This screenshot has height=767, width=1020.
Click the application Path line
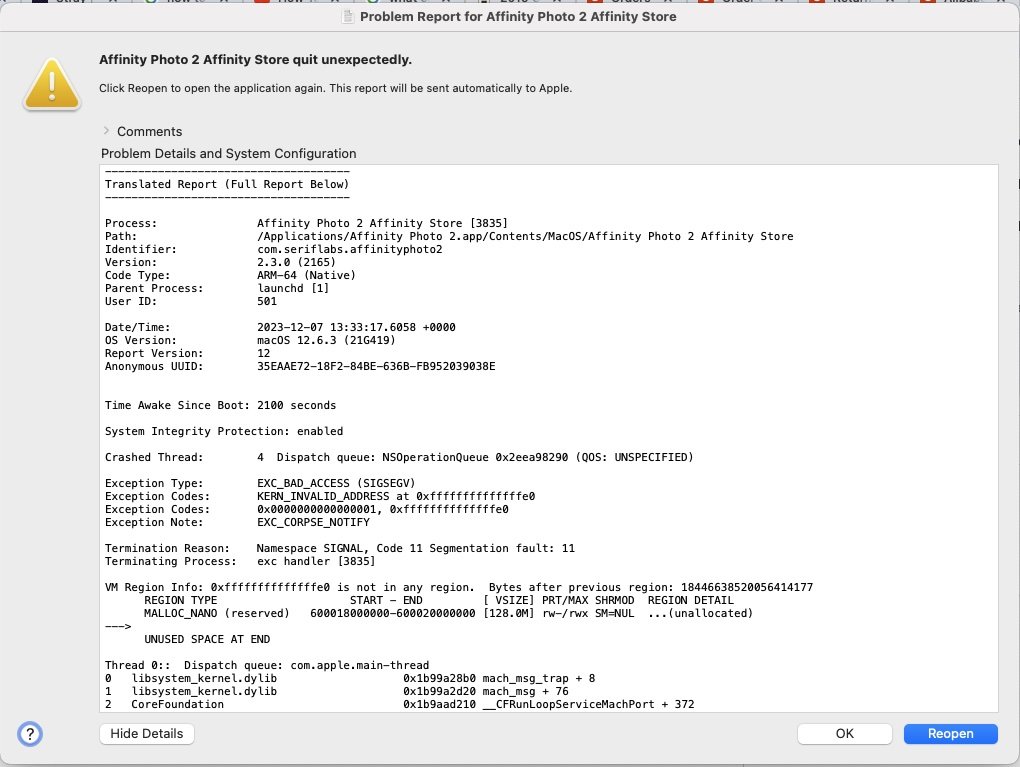point(449,236)
